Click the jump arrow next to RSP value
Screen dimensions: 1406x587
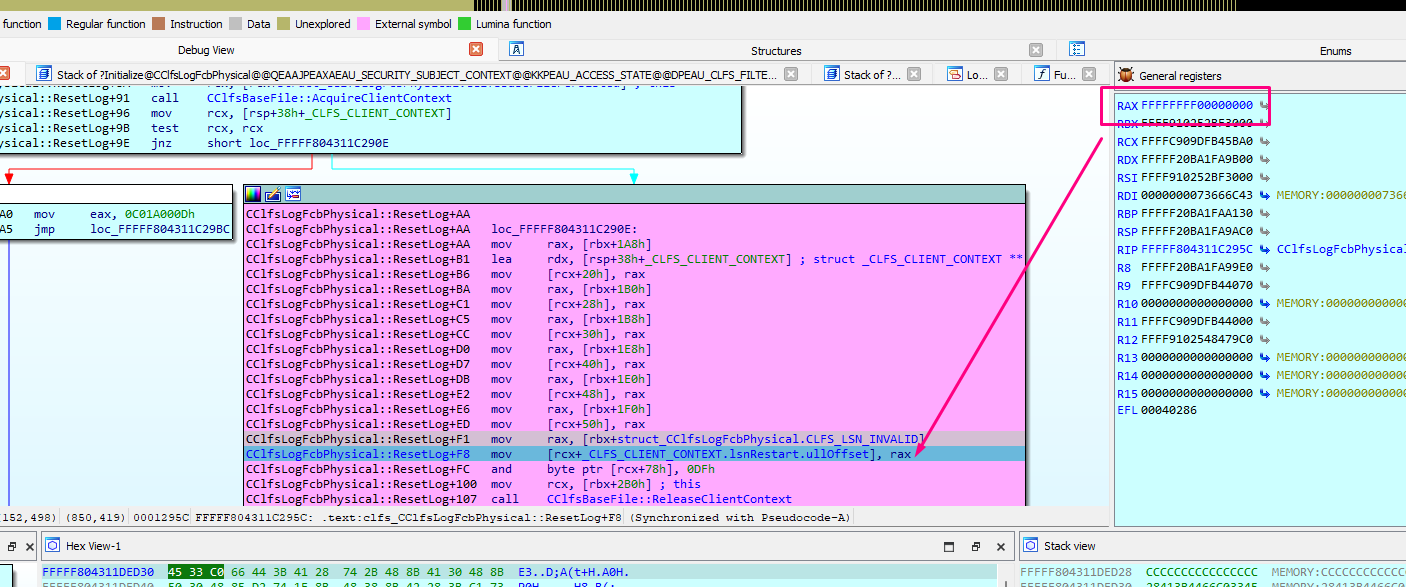pos(1264,231)
